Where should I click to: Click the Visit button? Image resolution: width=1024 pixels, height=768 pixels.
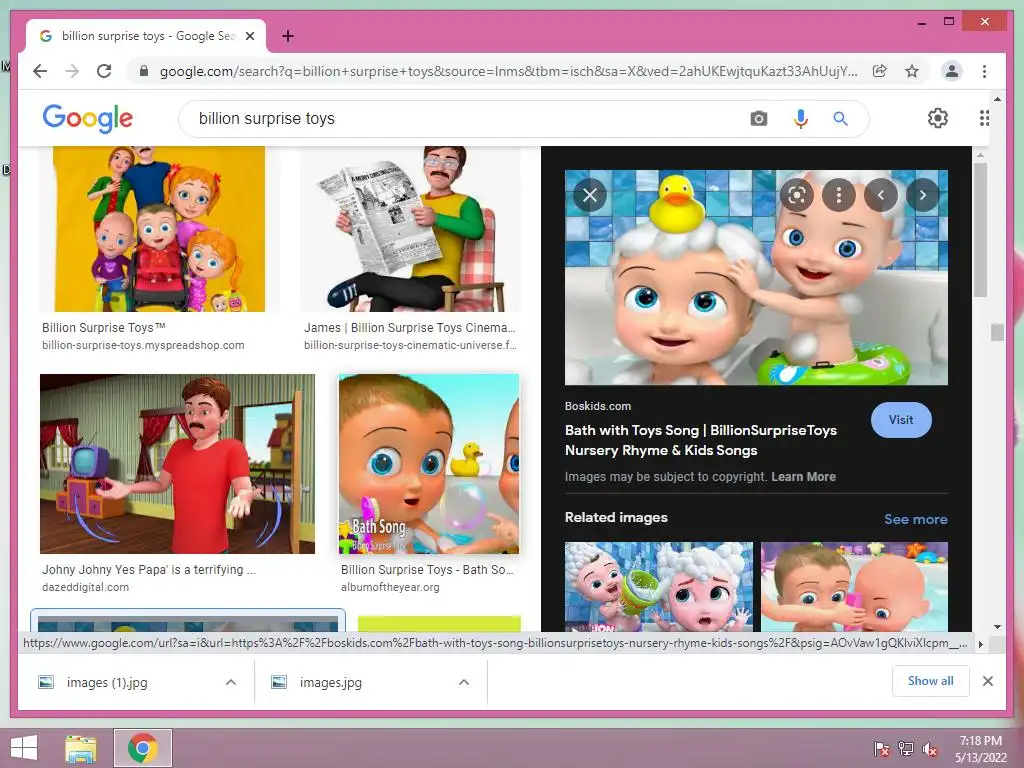901,420
